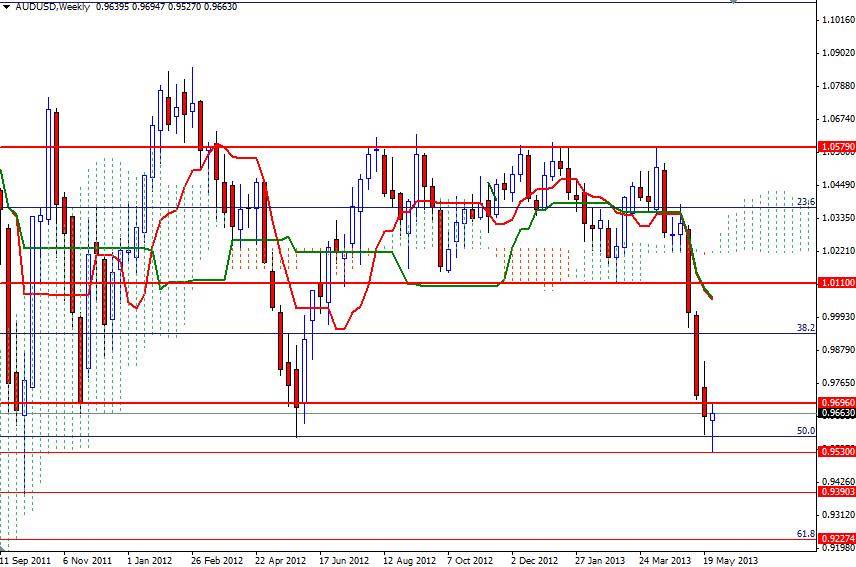Click the 1.04490 price scale value
The width and height of the screenshot is (856, 567).
838,184
